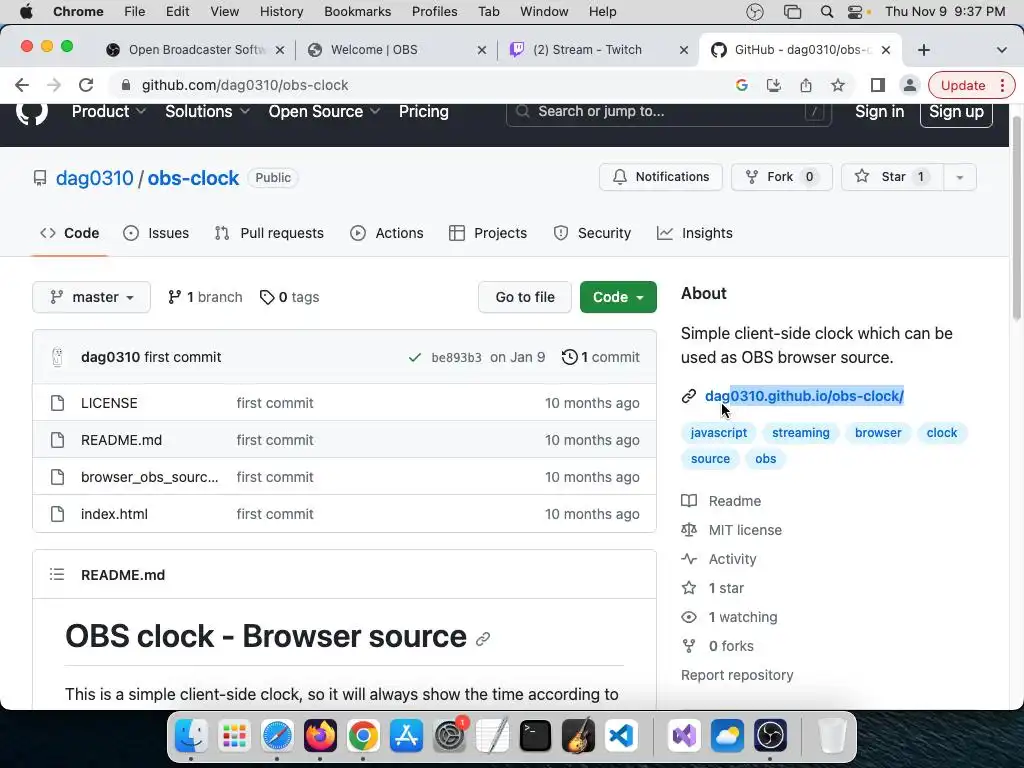Click the Chrome address bar URL
Viewport: 1024px width, 768px height.
[x=245, y=85]
